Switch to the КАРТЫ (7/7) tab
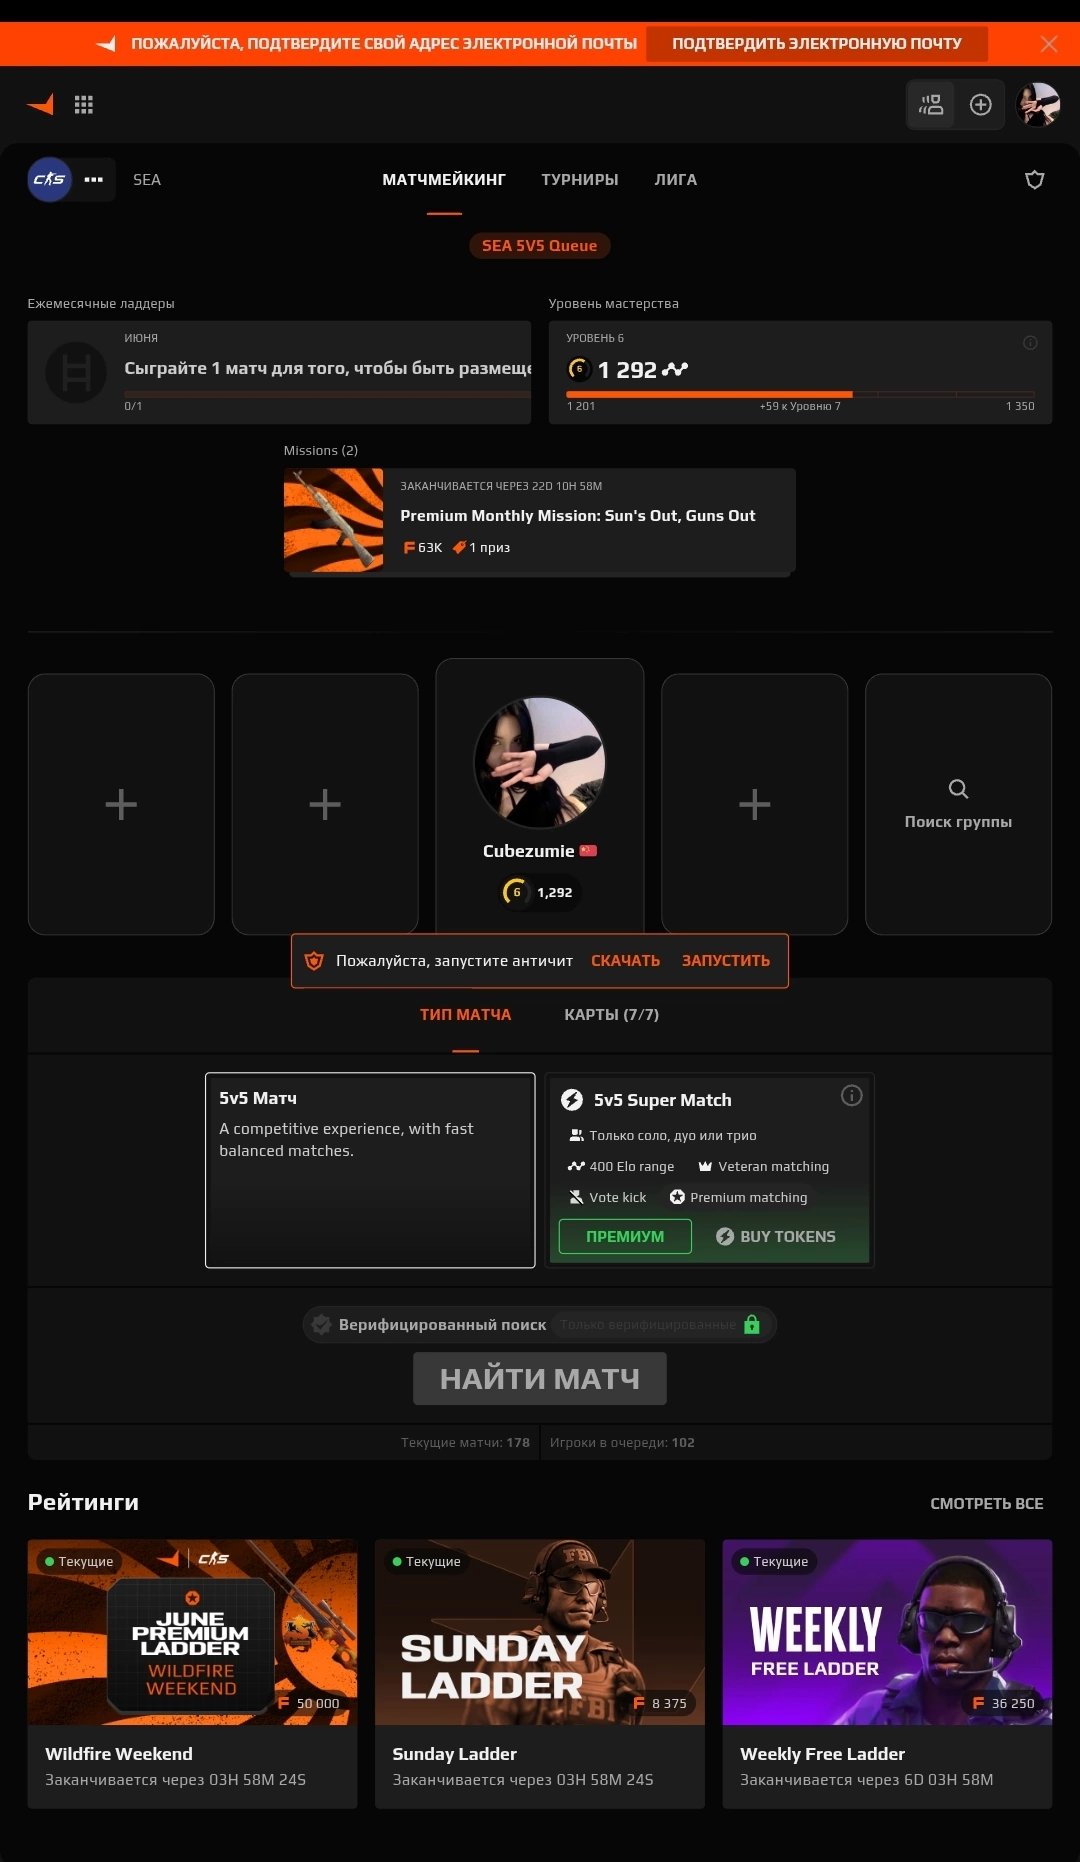The height and width of the screenshot is (1862, 1080). pos(611,1015)
